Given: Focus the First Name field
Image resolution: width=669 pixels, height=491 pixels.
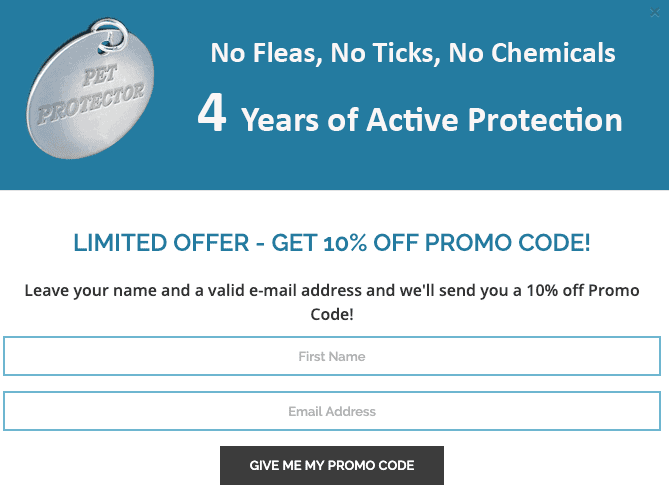Looking at the screenshot, I should (332, 356).
